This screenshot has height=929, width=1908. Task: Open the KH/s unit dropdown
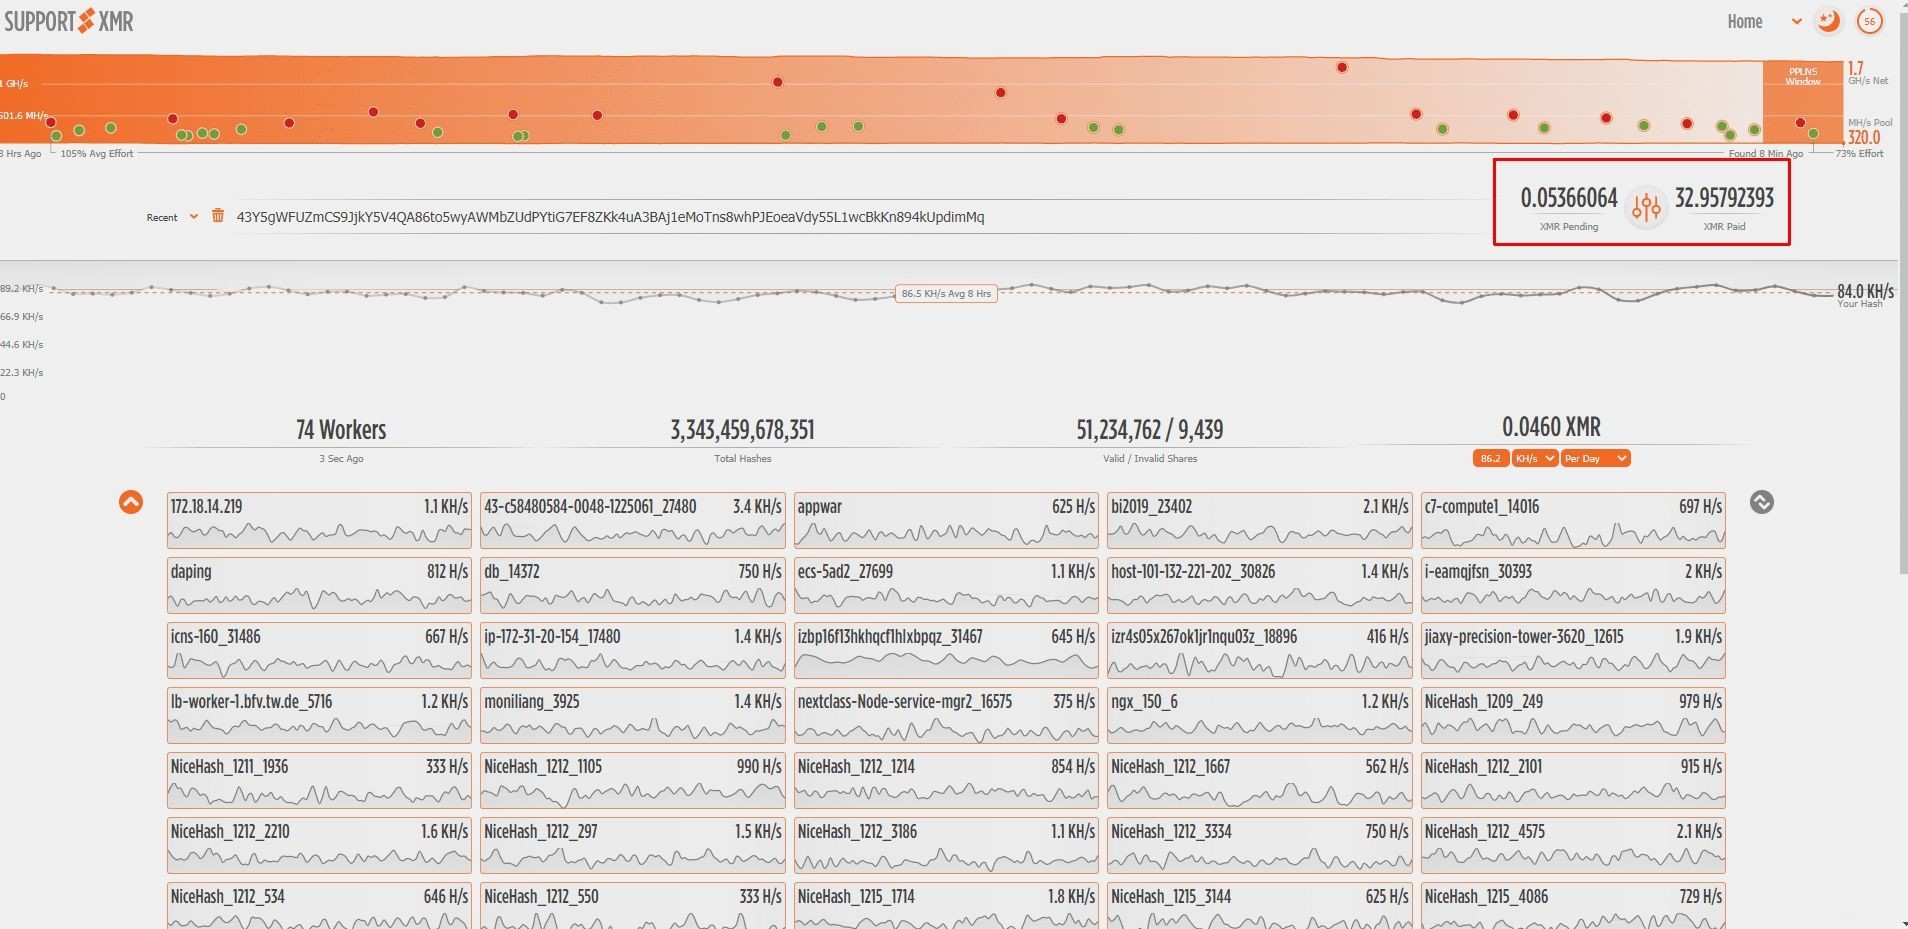1534,458
